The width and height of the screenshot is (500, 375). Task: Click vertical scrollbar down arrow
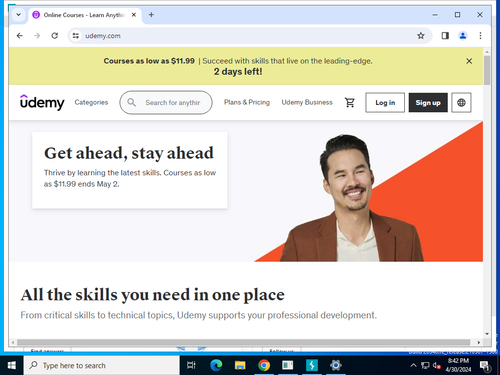click(487, 334)
